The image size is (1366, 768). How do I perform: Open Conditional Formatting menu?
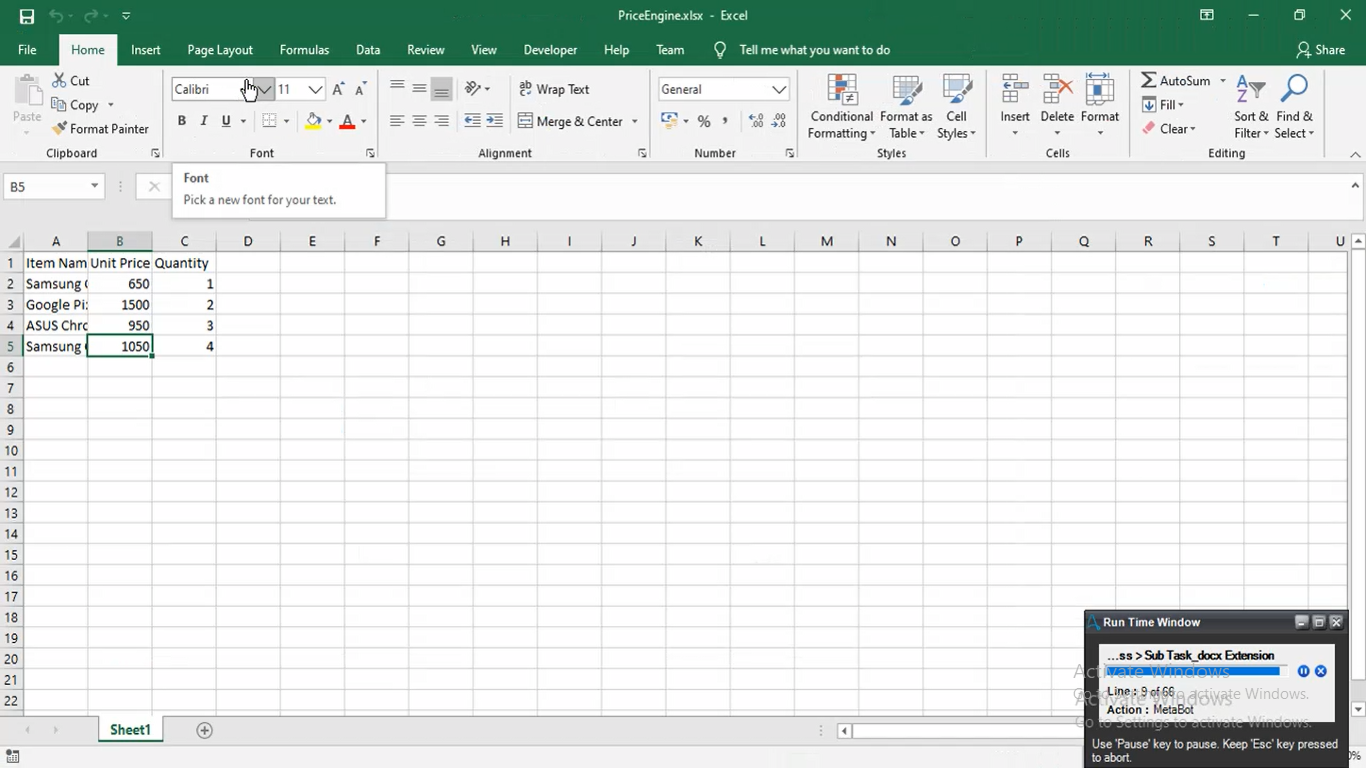coord(841,107)
